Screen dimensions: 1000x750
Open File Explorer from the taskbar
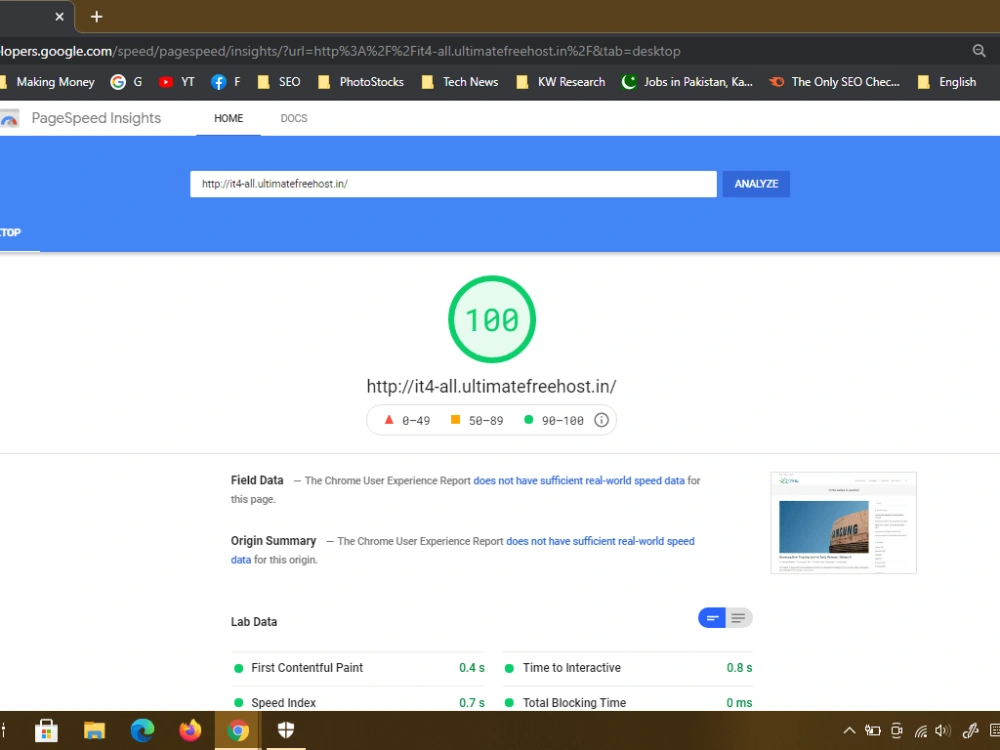click(x=94, y=730)
